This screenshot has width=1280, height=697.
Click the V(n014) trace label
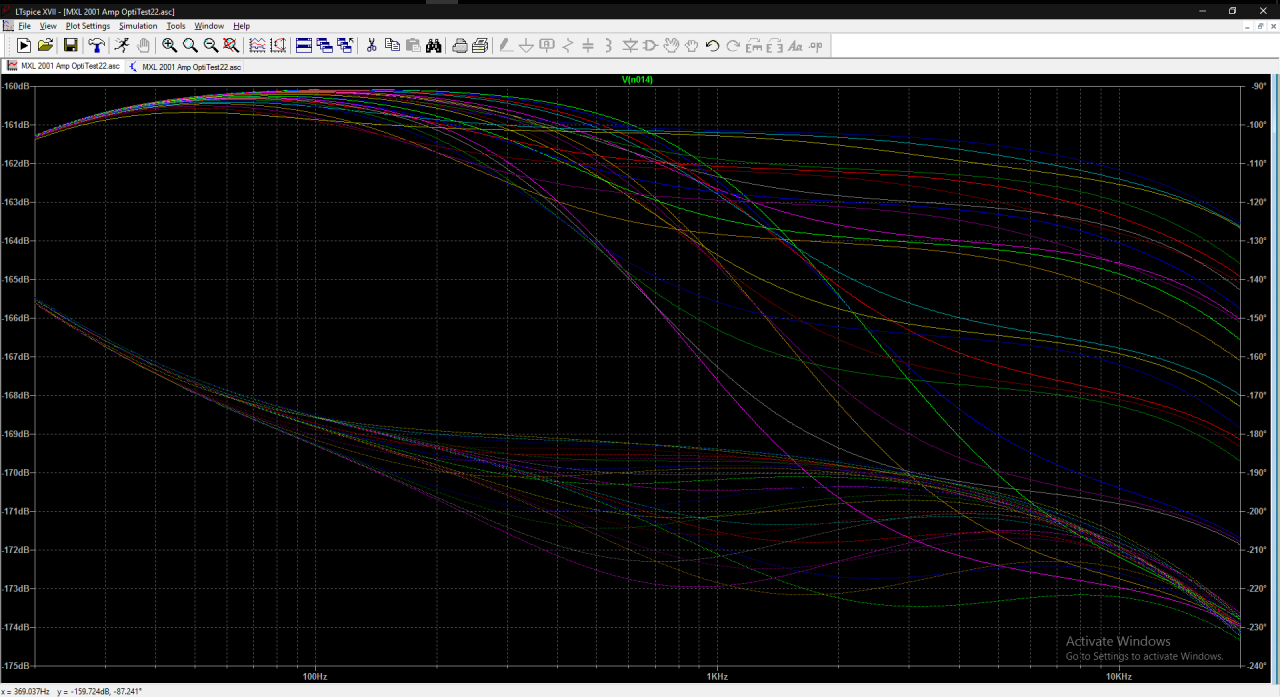tap(637, 79)
